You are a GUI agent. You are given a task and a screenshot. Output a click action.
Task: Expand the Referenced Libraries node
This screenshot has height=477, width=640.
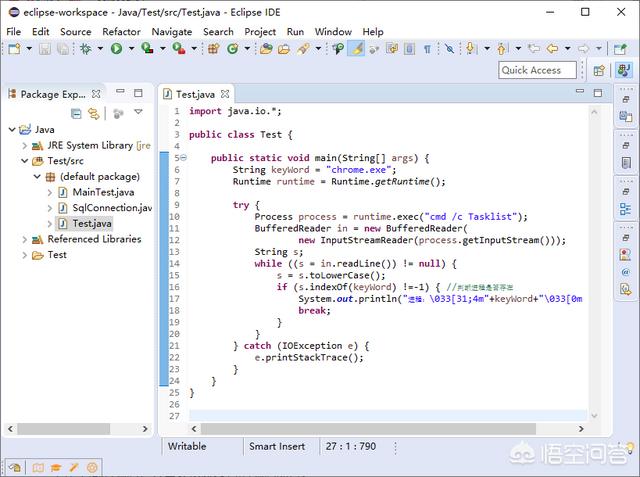coord(24,240)
